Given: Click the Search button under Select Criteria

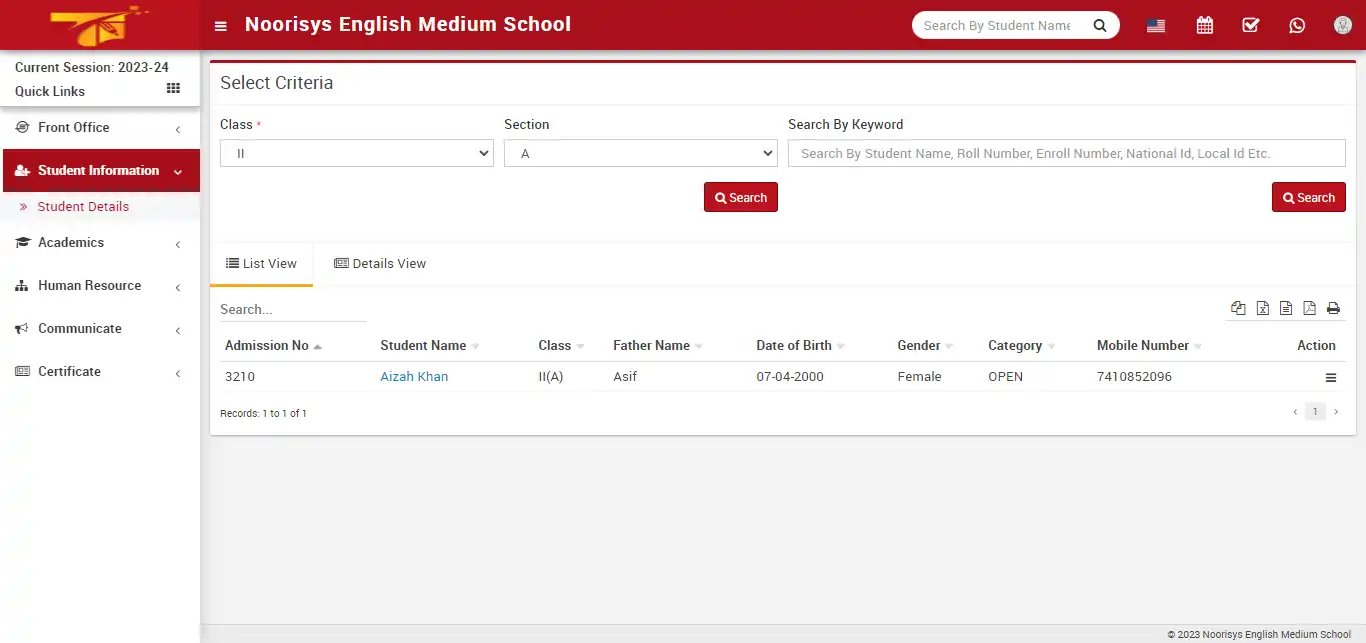Looking at the screenshot, I should click(x=740, y=197).
